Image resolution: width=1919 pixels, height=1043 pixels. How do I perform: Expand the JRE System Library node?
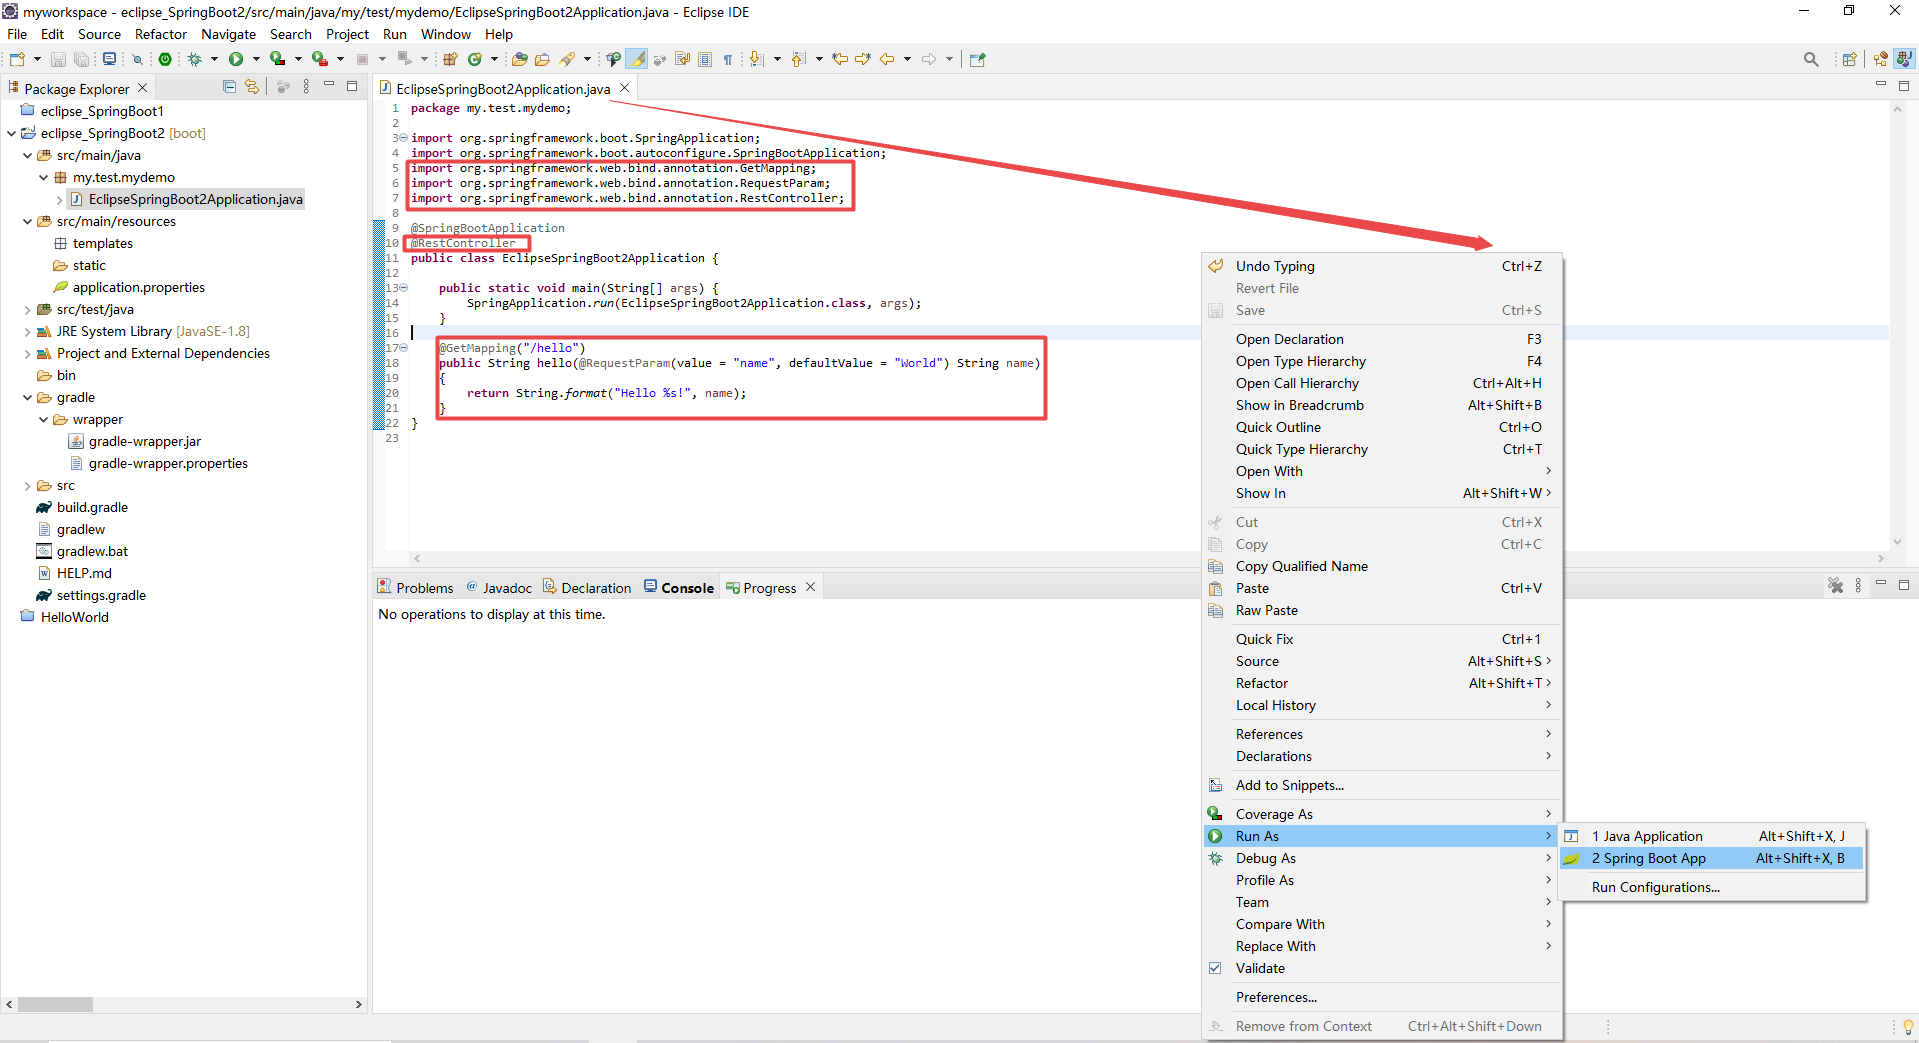(x=27, y=331)
